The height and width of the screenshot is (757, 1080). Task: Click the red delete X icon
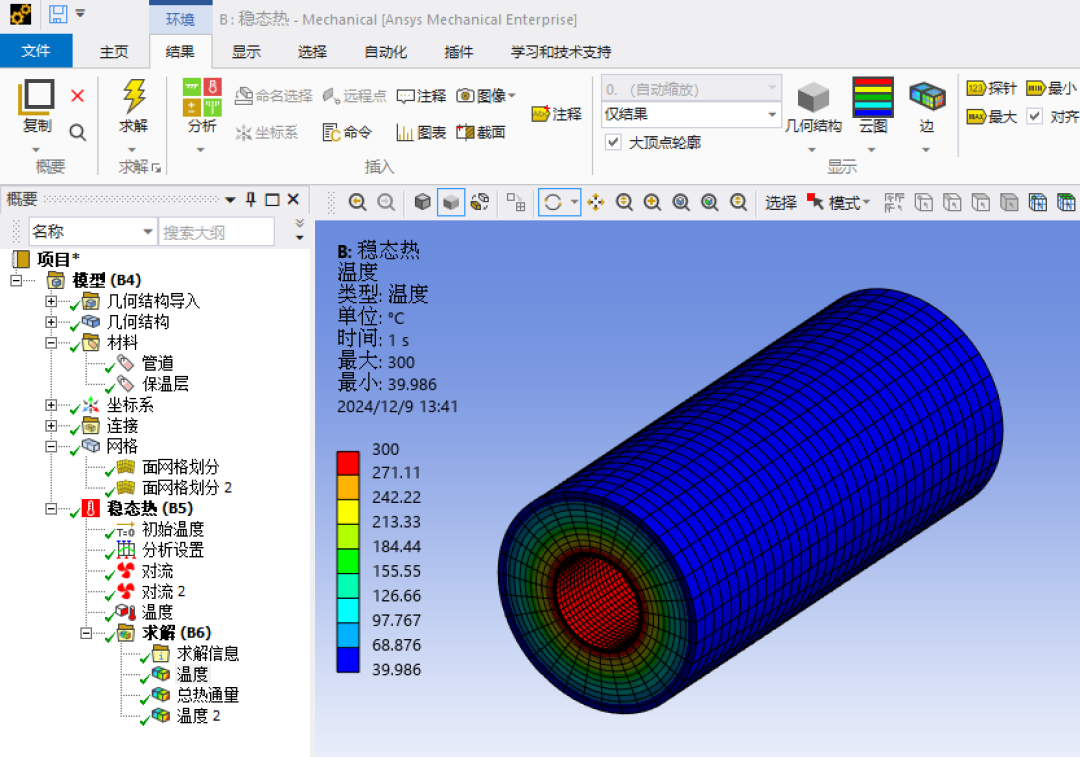coord(78,96)
